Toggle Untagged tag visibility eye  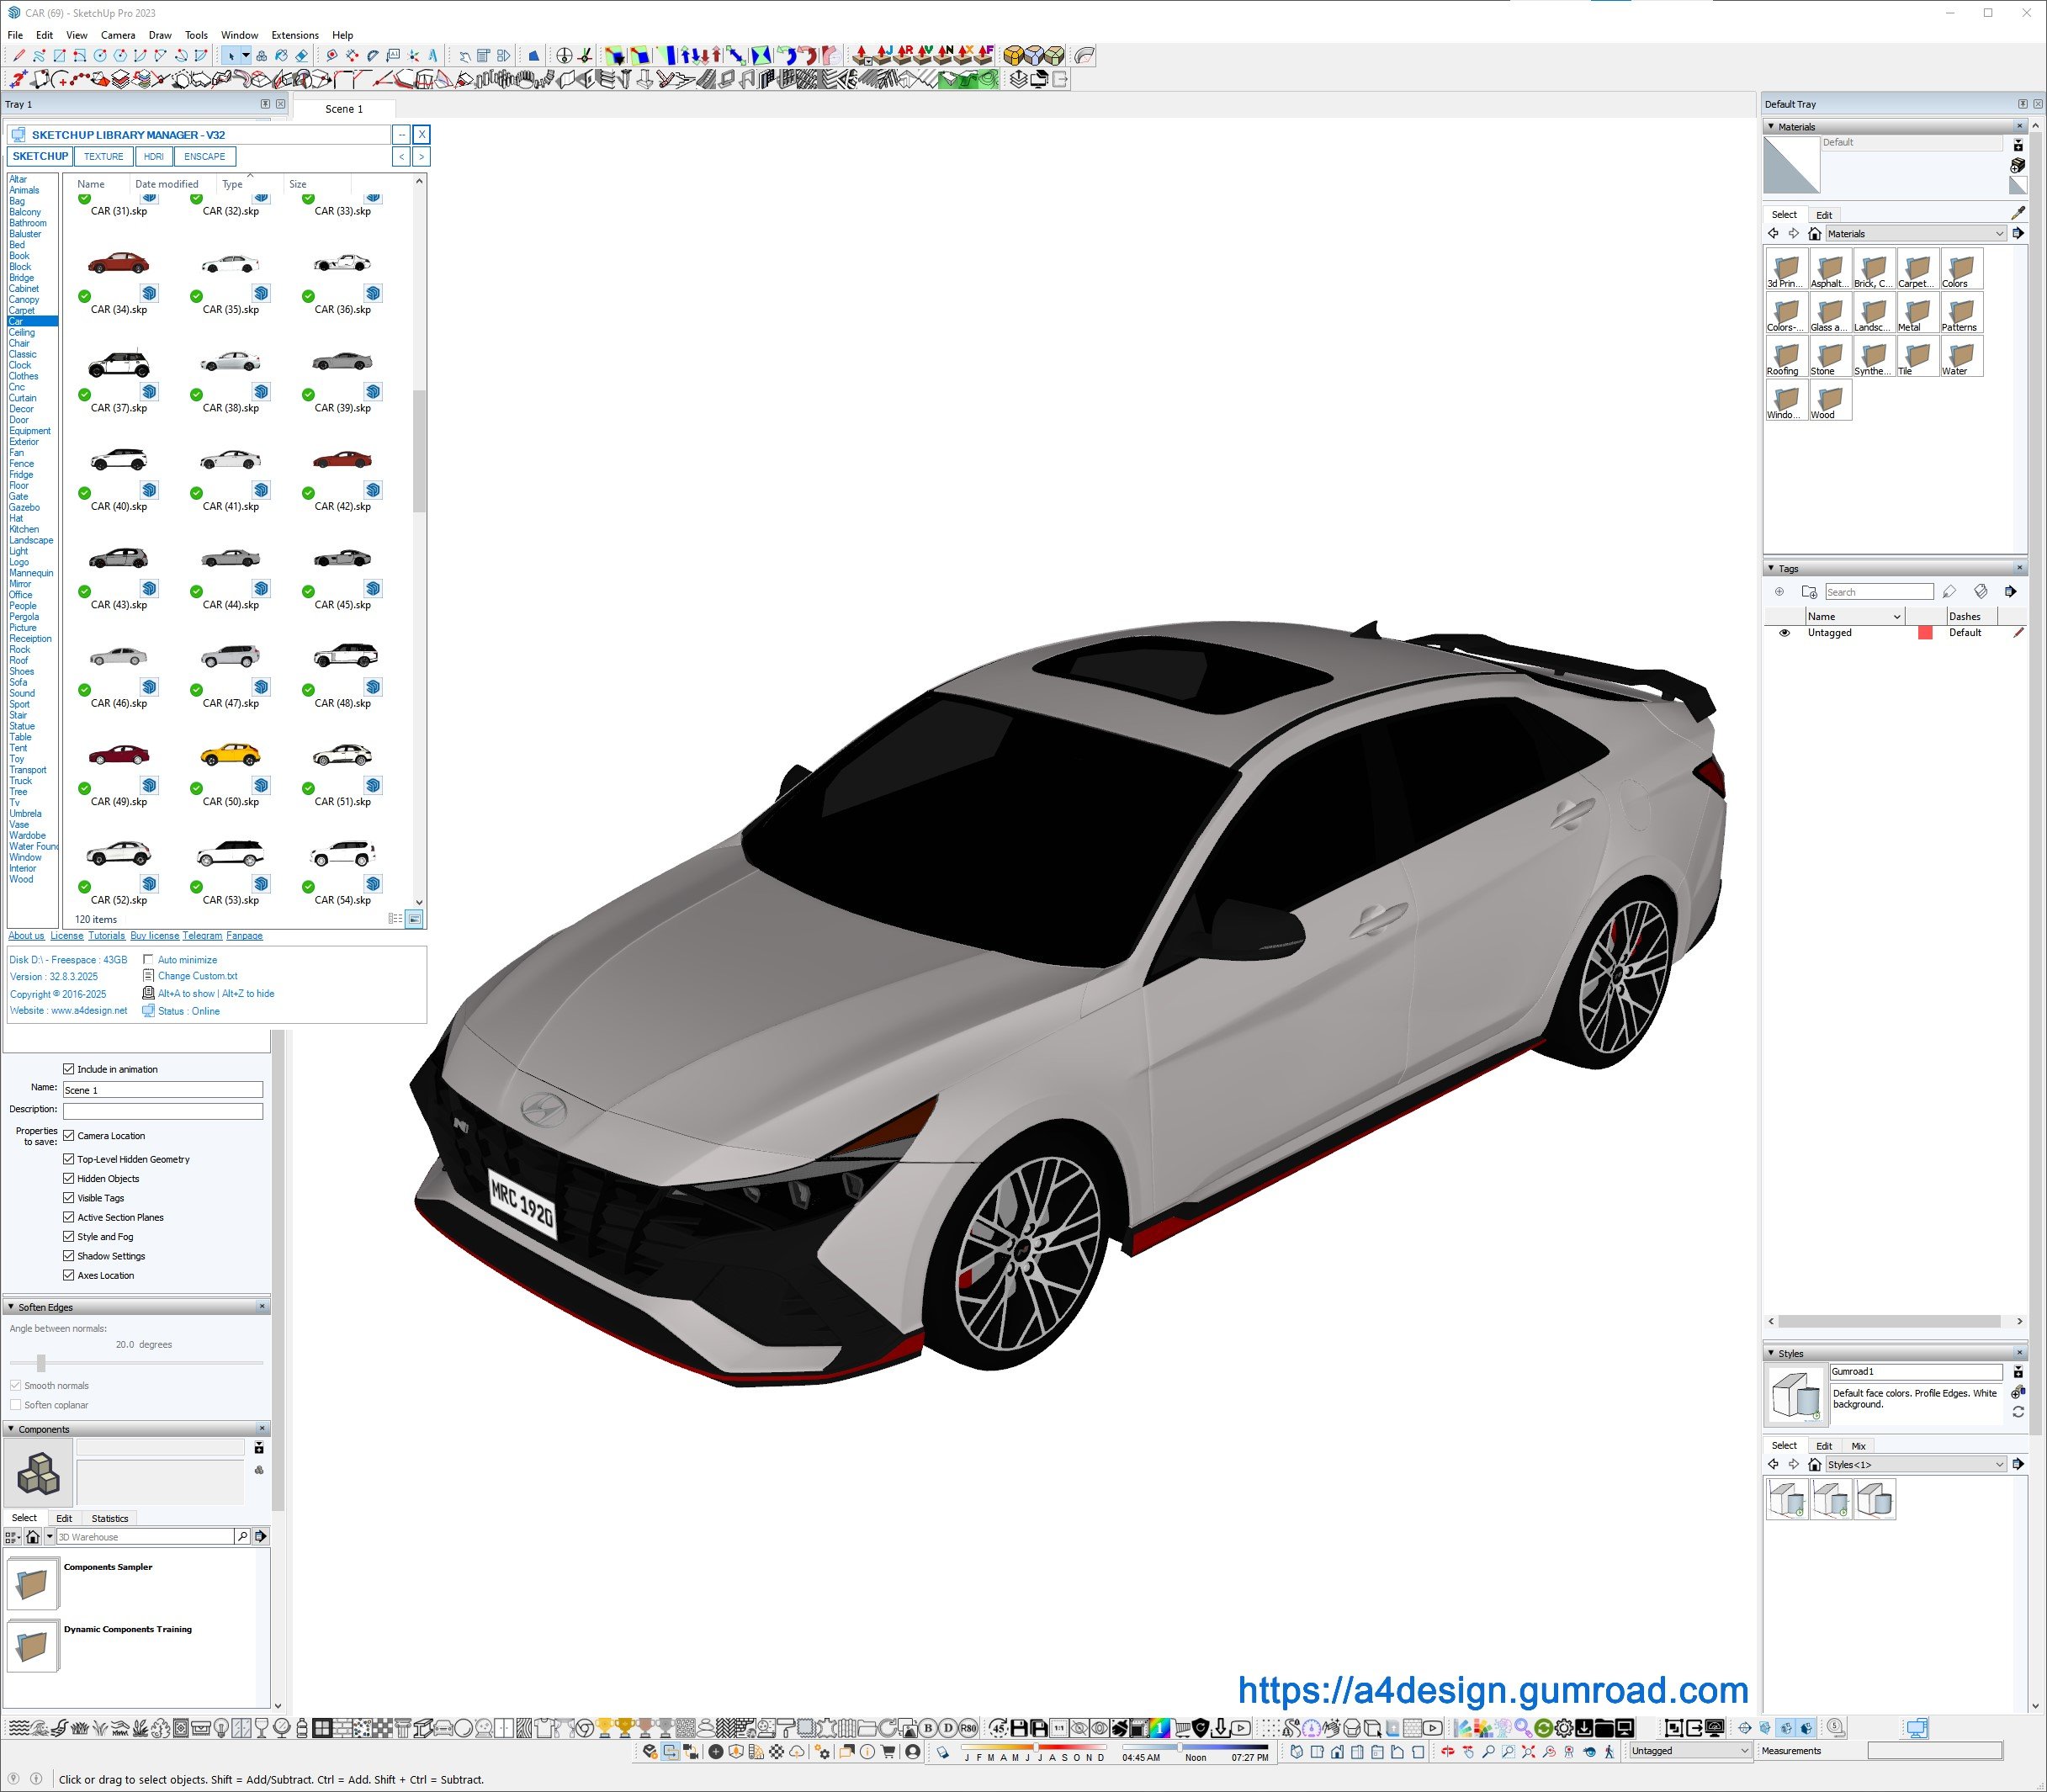1784,633
